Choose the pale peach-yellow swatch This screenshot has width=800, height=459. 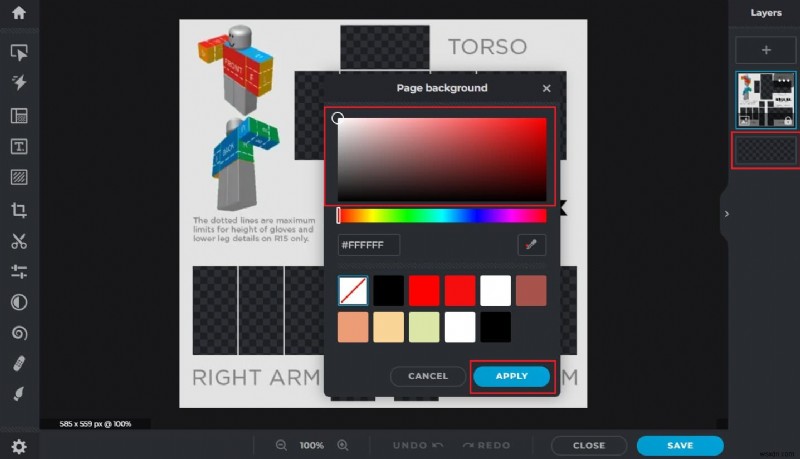[388, 327]
